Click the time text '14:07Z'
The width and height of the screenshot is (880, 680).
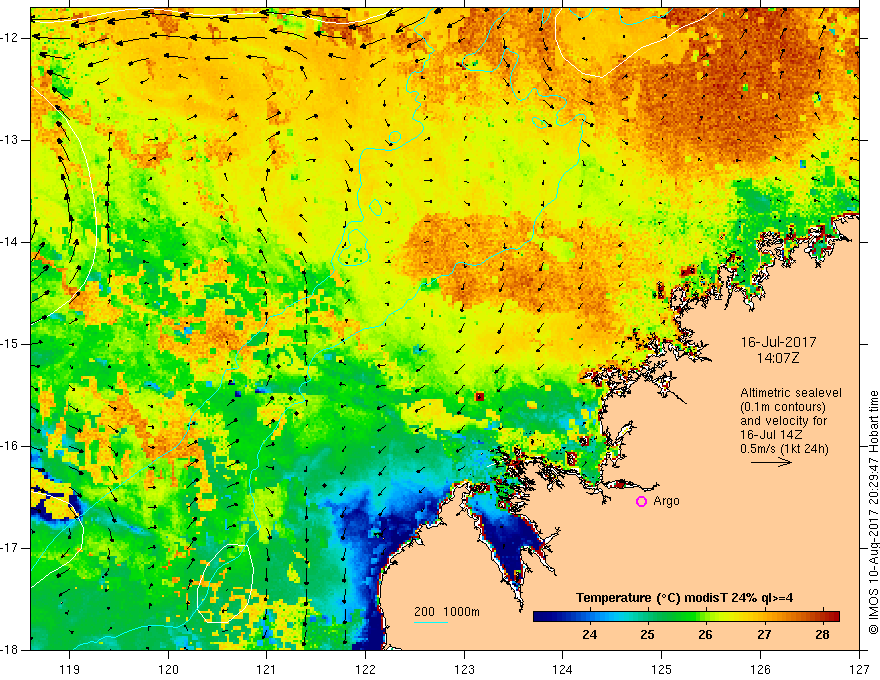click(778, 358)
